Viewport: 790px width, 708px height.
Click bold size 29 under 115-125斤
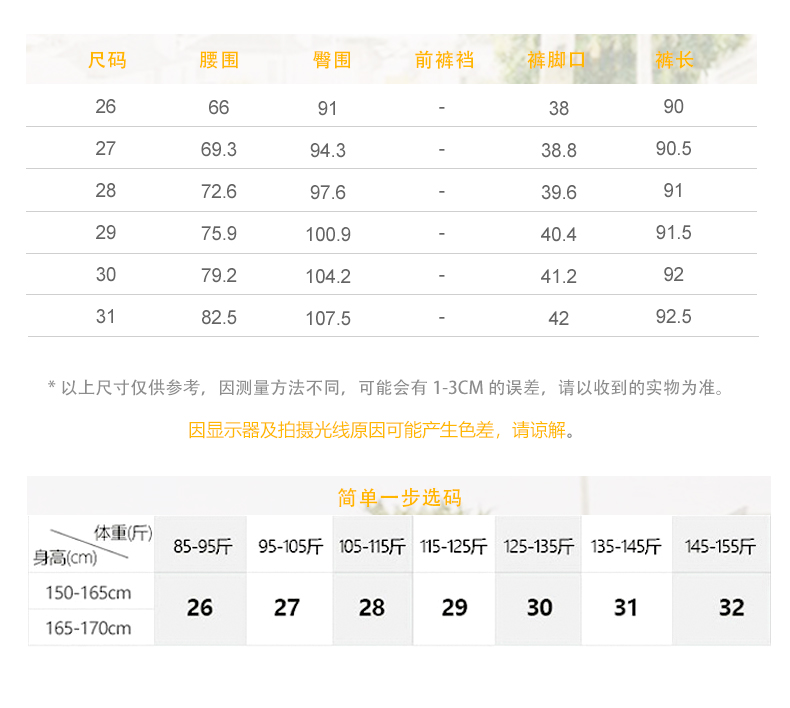tap(454, 608)
